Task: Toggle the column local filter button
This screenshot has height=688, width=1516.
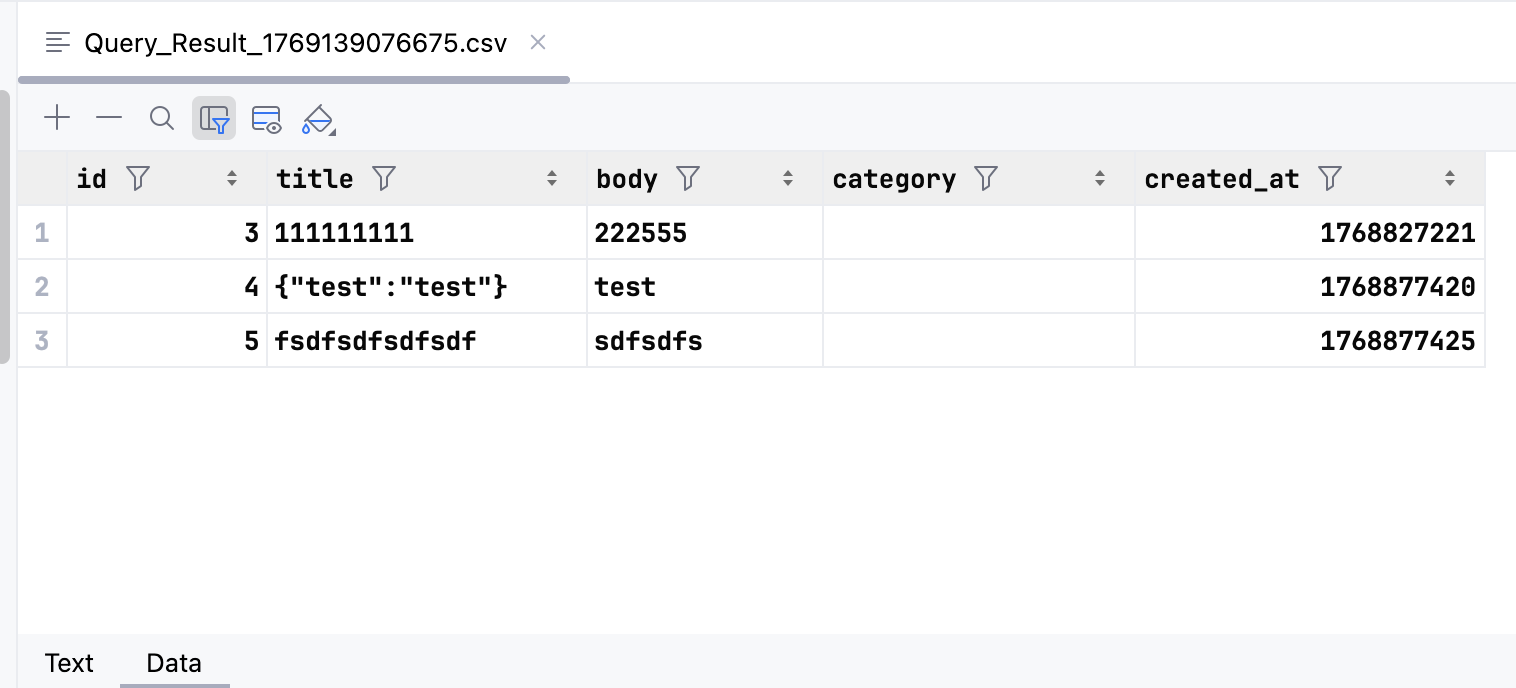Action: pos(214,119)
